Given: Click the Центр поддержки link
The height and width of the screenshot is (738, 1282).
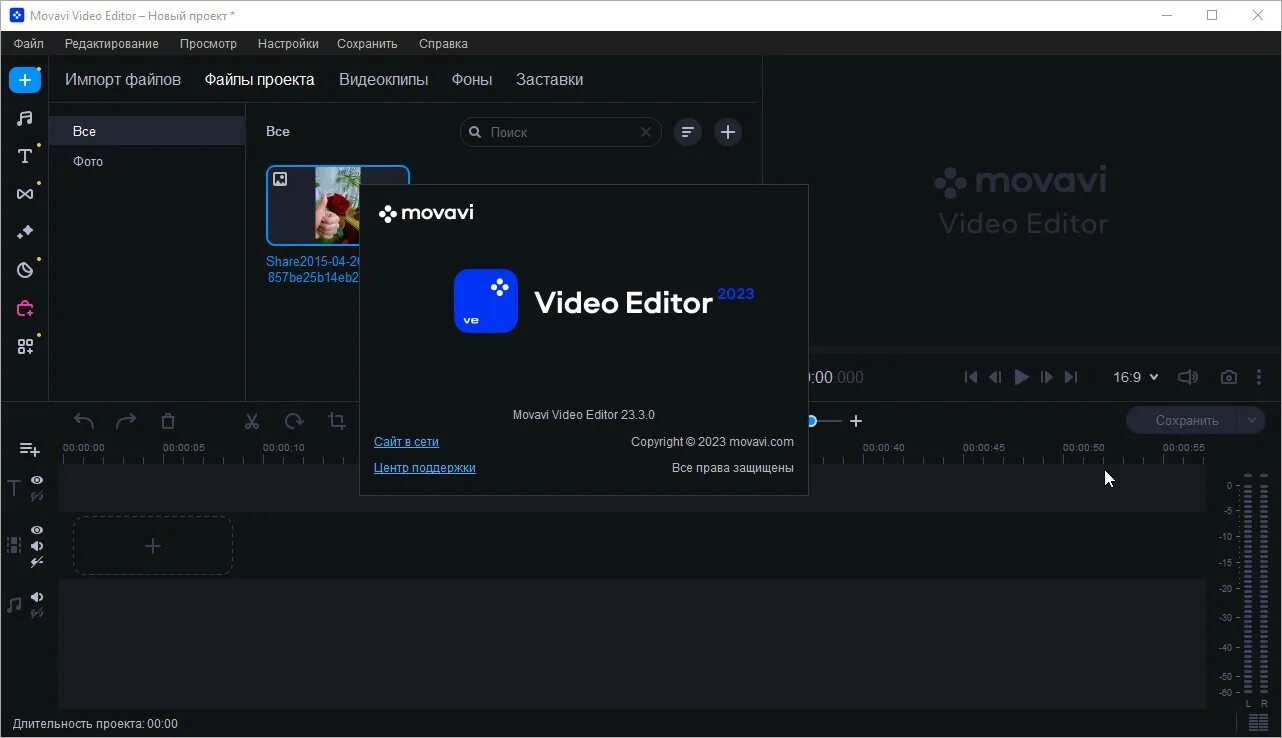Looking at the screenshot, I should [x=425, y=468].
